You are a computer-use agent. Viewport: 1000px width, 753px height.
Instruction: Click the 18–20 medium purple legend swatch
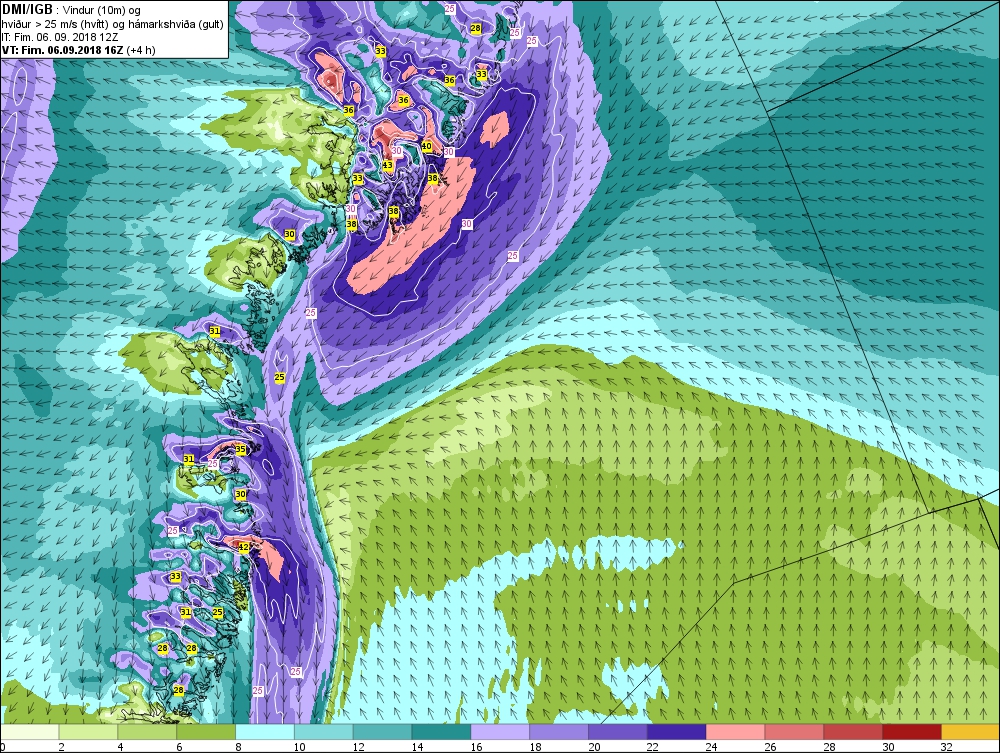(x=559, y=732)
